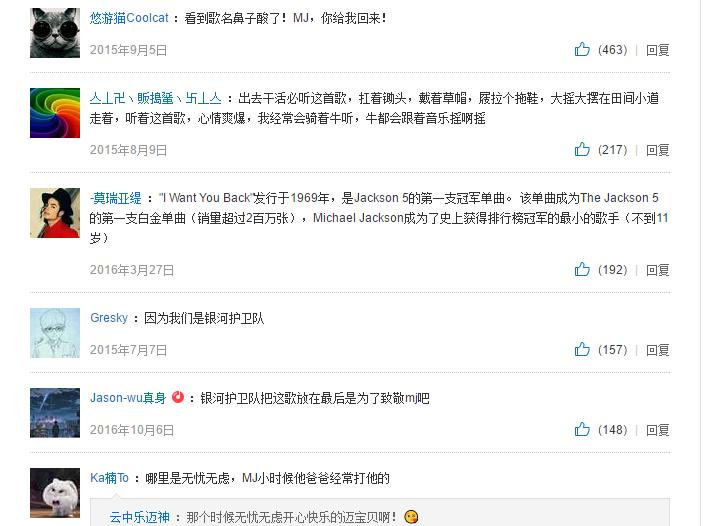
Task: Click the emoji in 云中乐迈神's reply
Action: click(411, 517)
